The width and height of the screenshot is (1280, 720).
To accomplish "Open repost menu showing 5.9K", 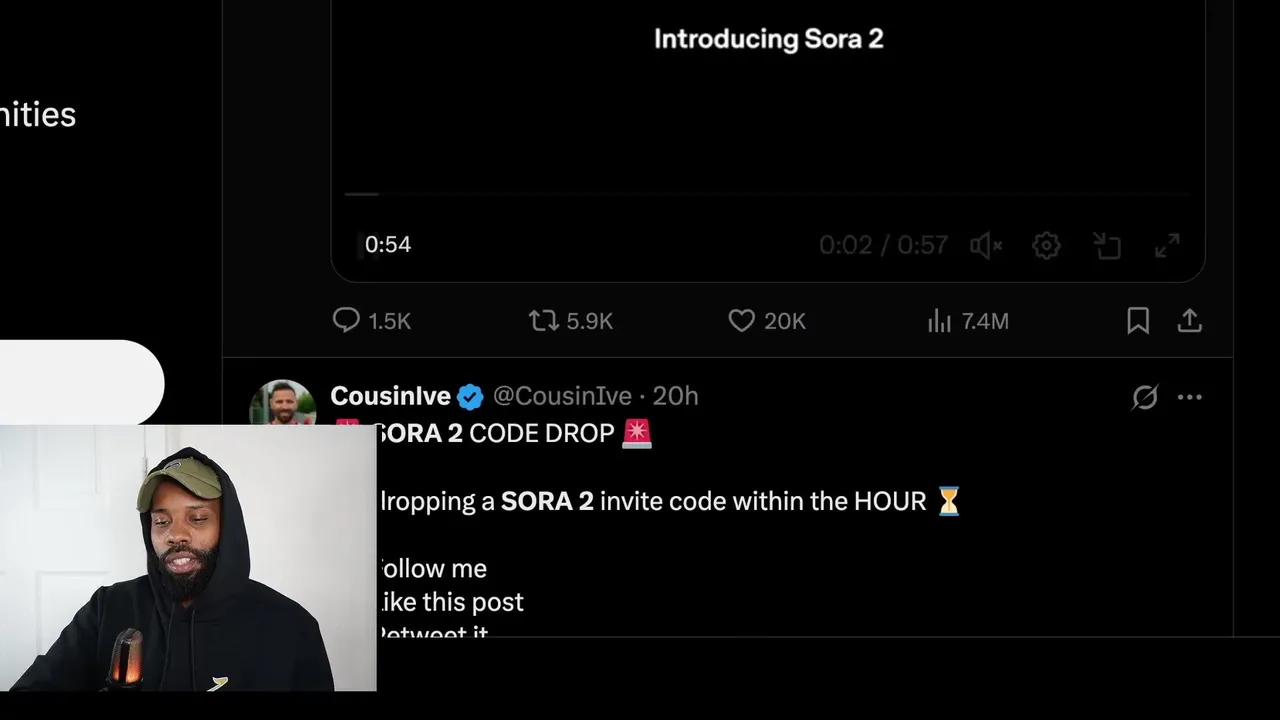I will coord(545,320).
